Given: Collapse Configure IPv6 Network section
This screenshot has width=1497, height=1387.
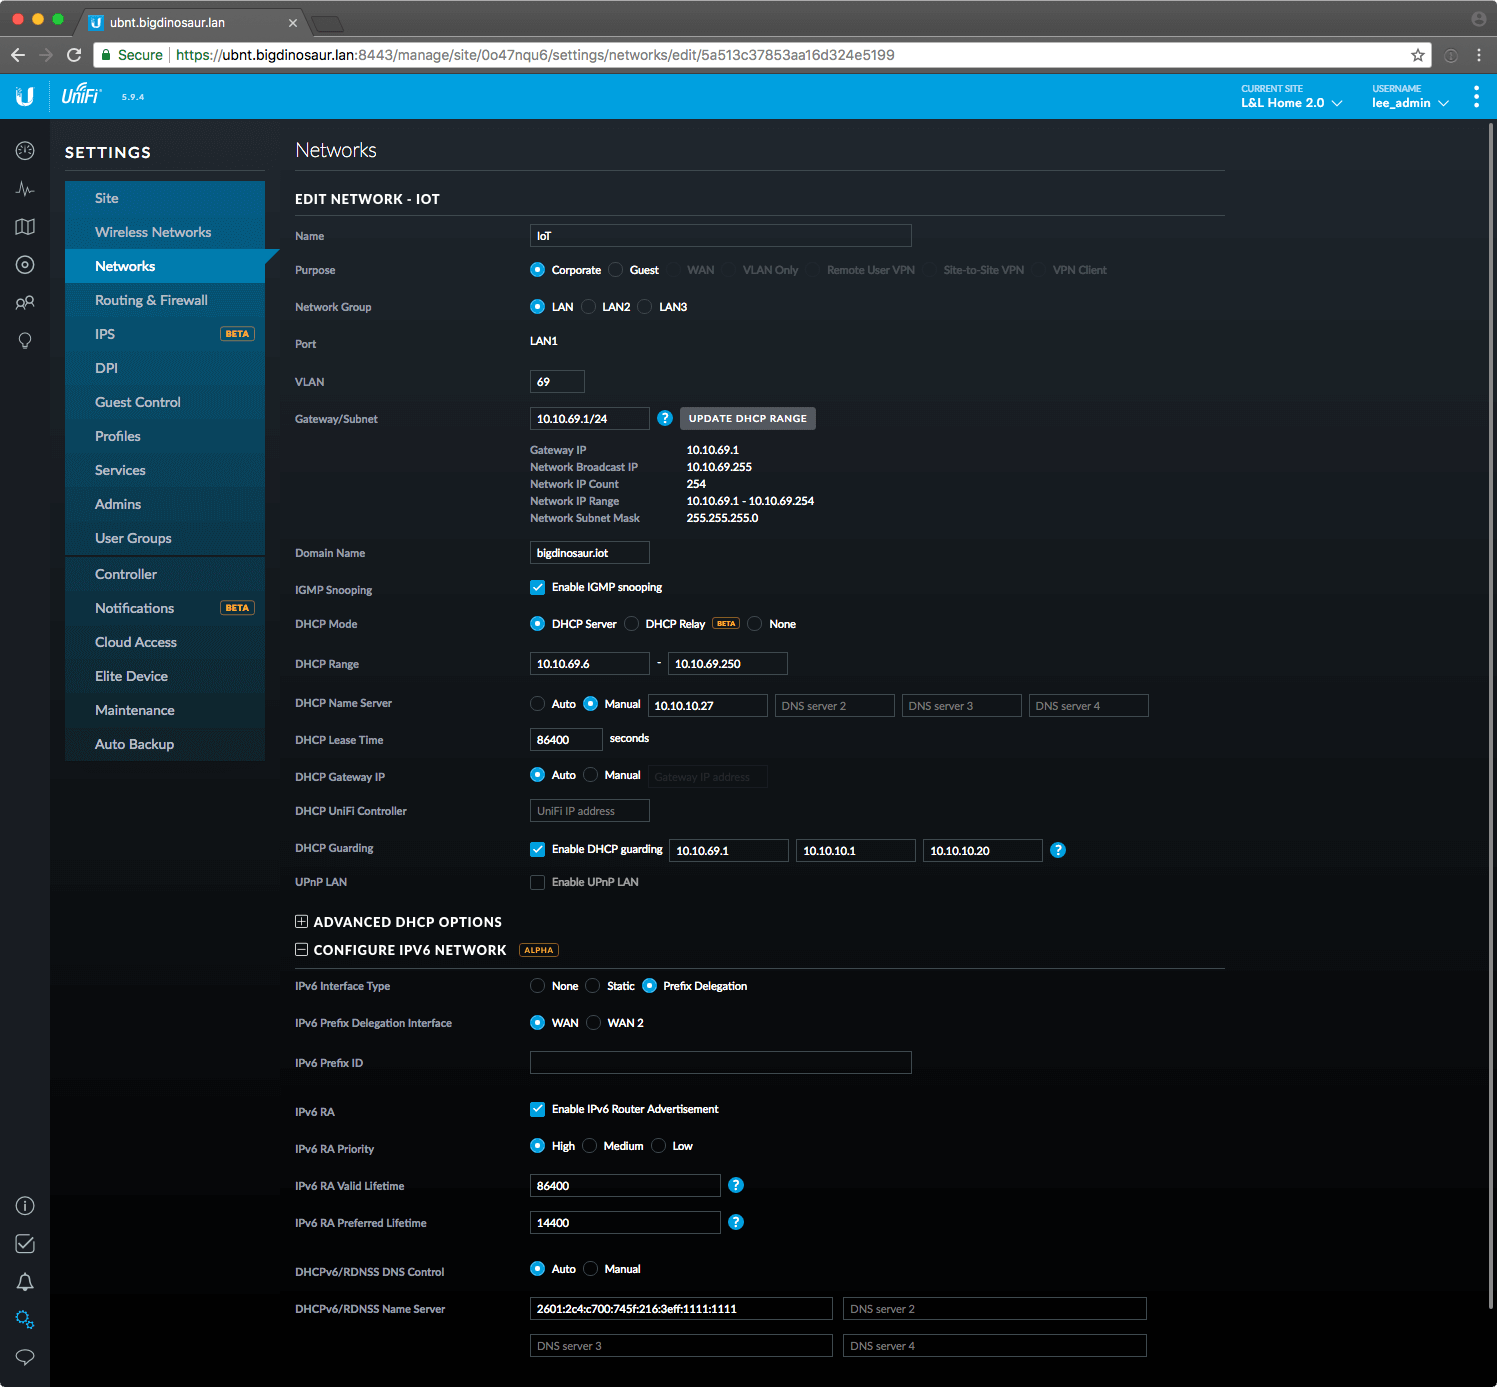Looking at the screenshot, I should tap(301, 950).
